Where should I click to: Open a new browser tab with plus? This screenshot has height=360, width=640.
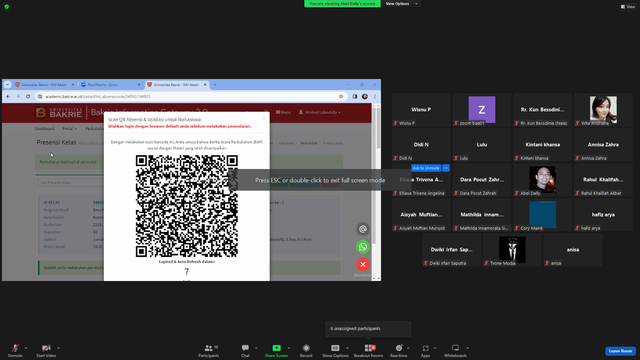coord(215,84)
